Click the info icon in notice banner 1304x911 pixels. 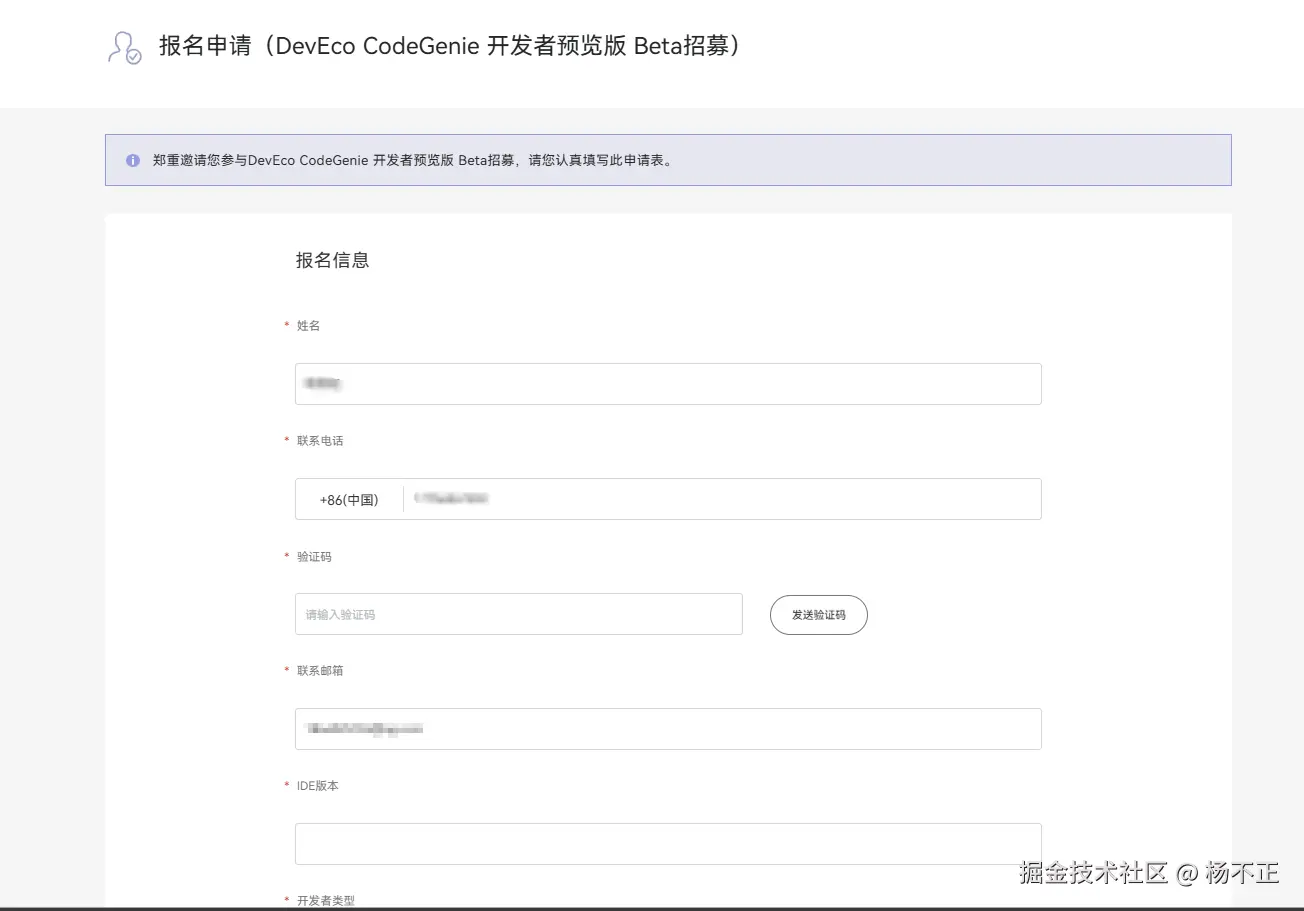point(133,160)
